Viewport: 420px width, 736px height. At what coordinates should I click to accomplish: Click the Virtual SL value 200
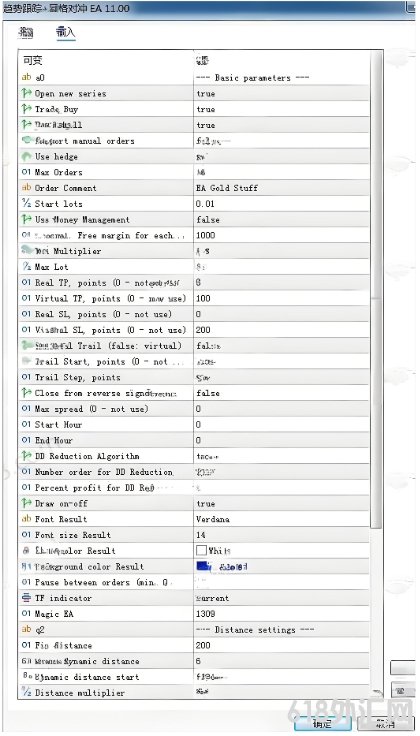coord(203,330)
